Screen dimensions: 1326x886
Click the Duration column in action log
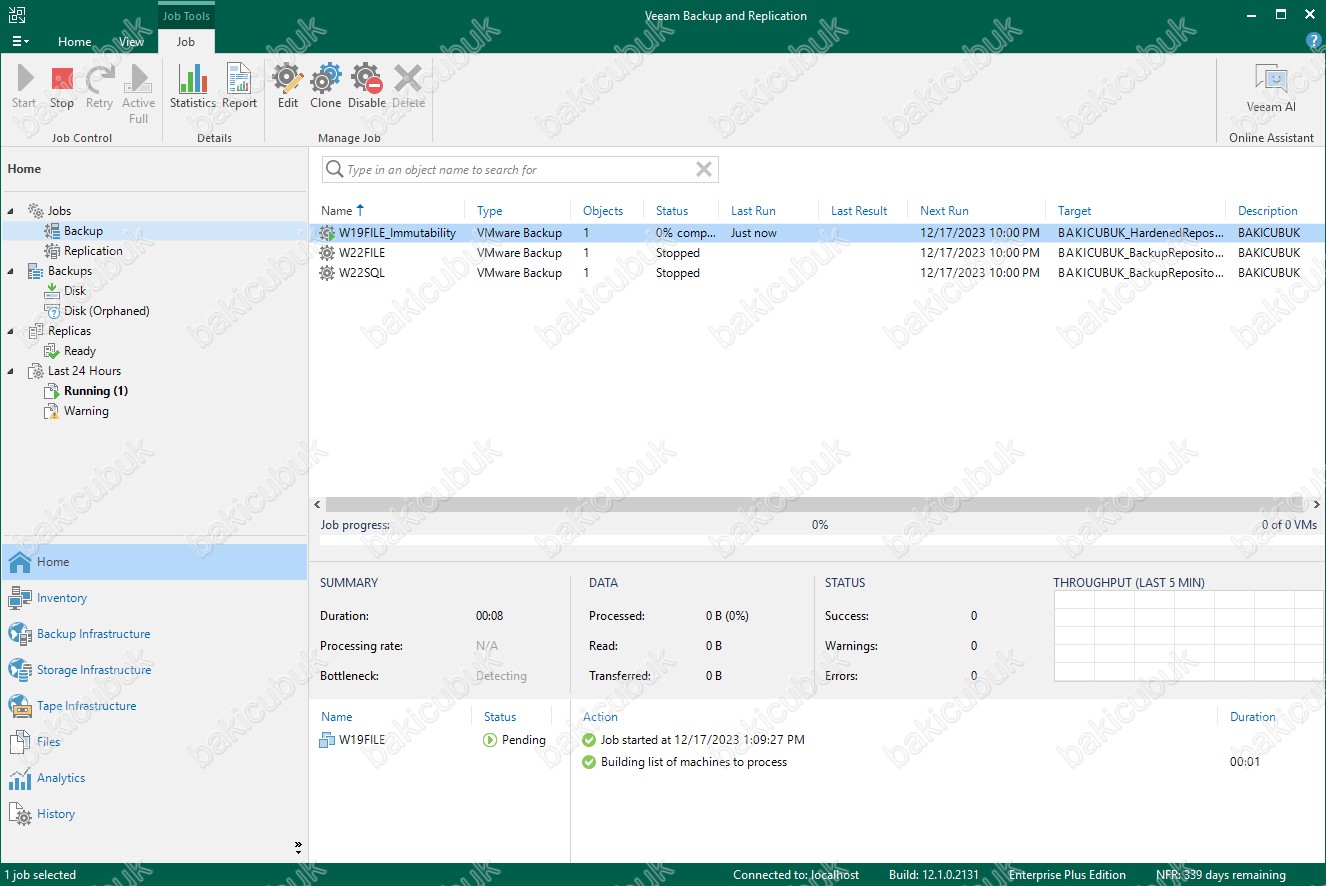tap(1252, 717)
